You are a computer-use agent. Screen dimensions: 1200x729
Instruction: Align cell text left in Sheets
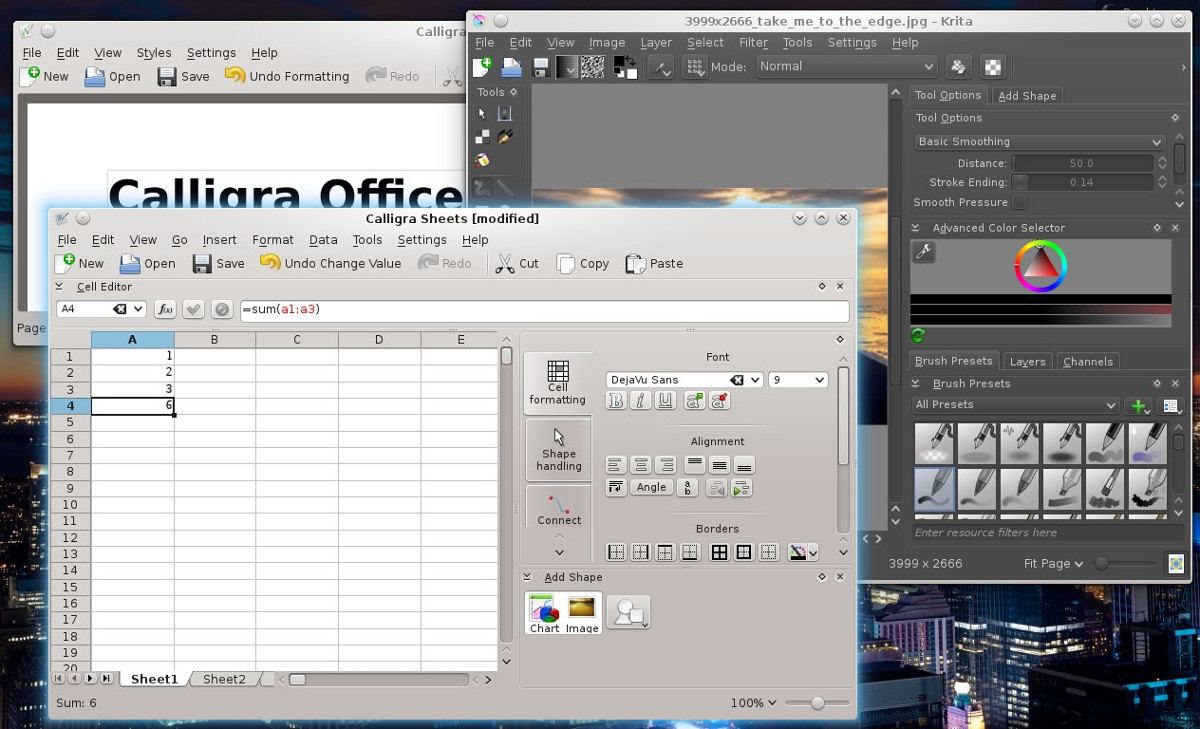pyautogui.click(x=616, y=465)
